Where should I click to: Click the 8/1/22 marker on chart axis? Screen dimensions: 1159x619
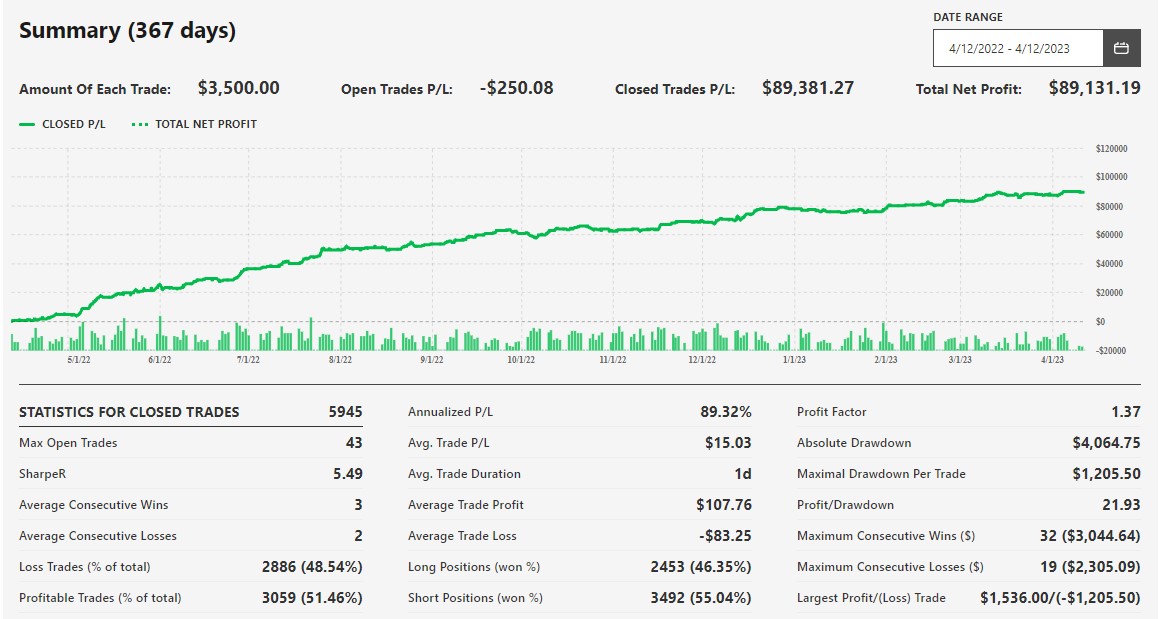click(340, 360)
